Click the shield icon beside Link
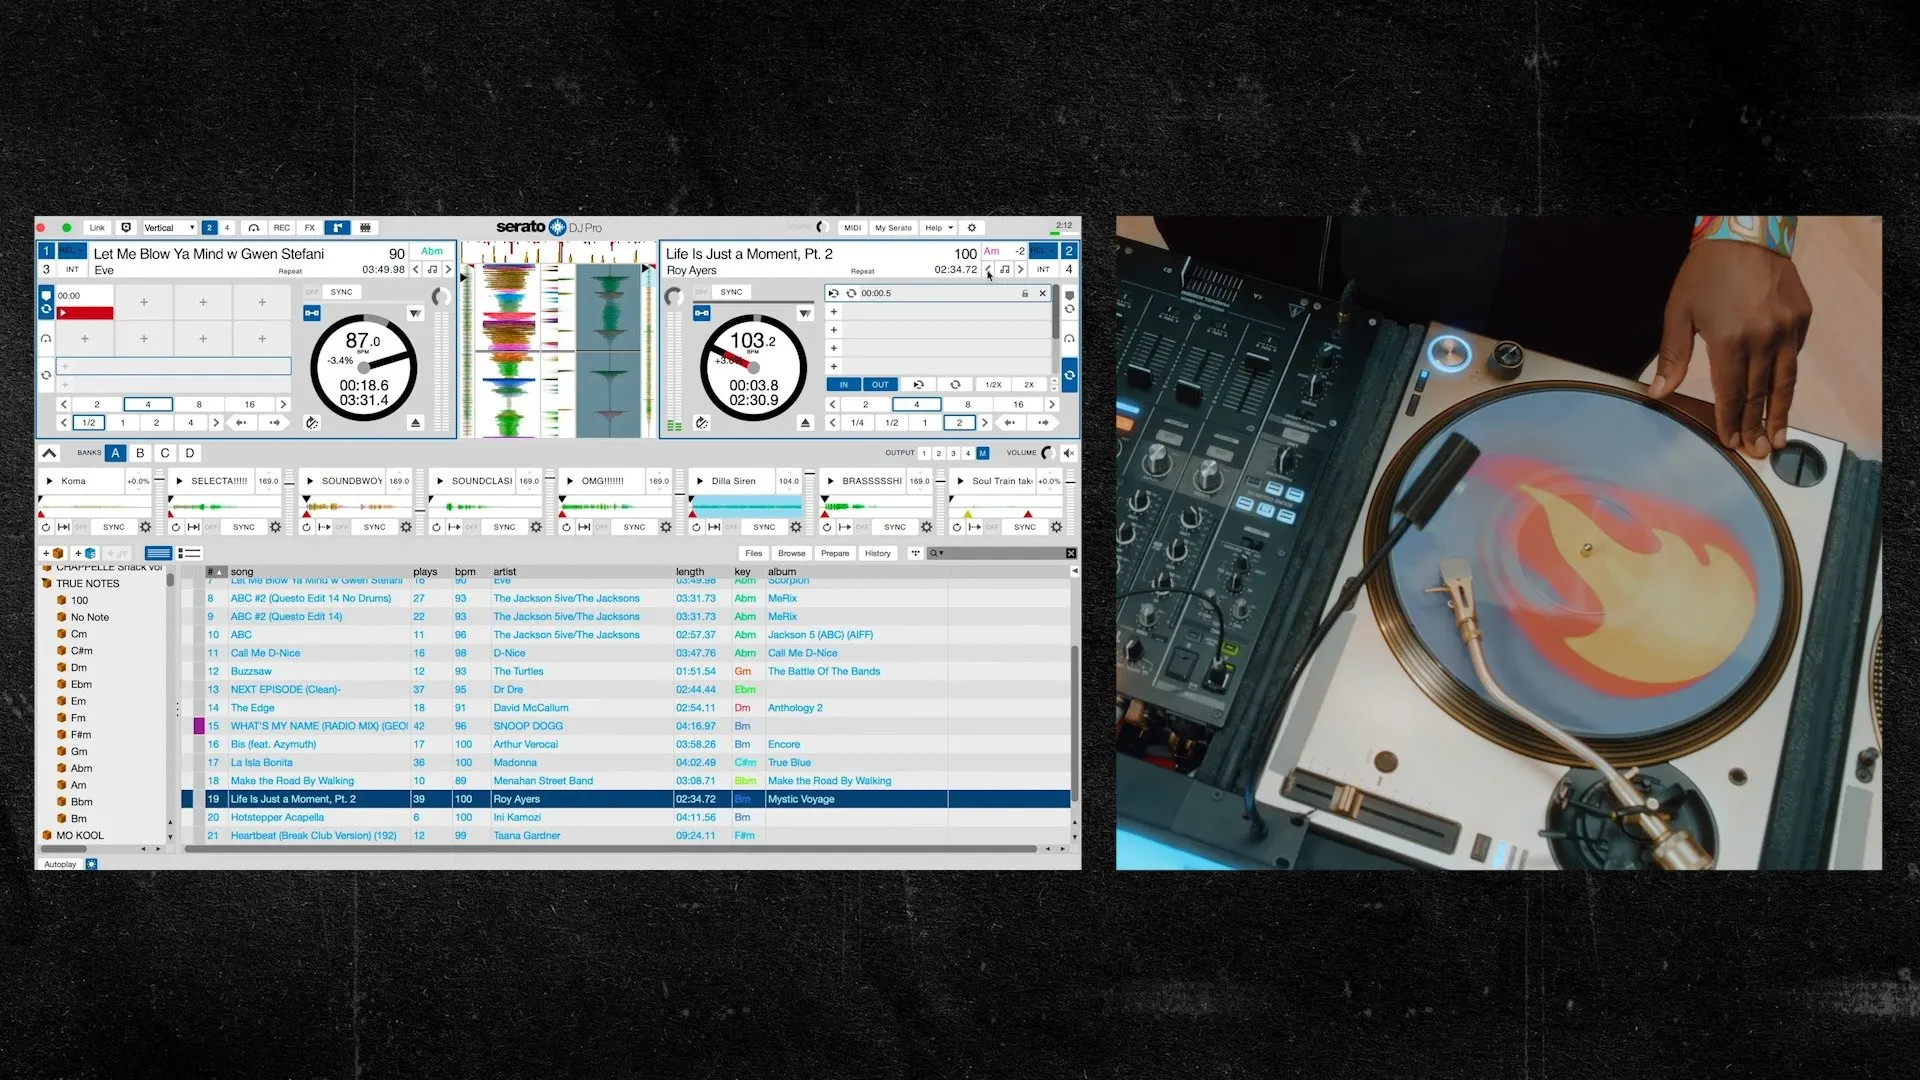The width and height of the screenshot is (1920, 1080). click(x=126, y=228)
